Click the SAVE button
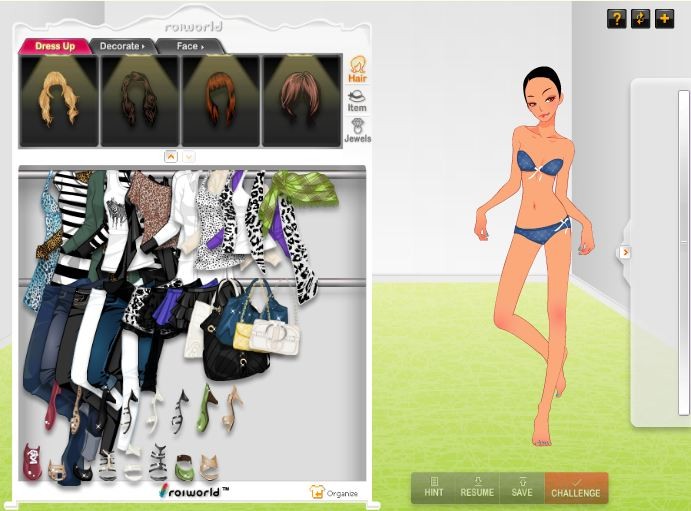Image resolution: width=691 pixels, height=511 pixels. [x=521, y=487]
